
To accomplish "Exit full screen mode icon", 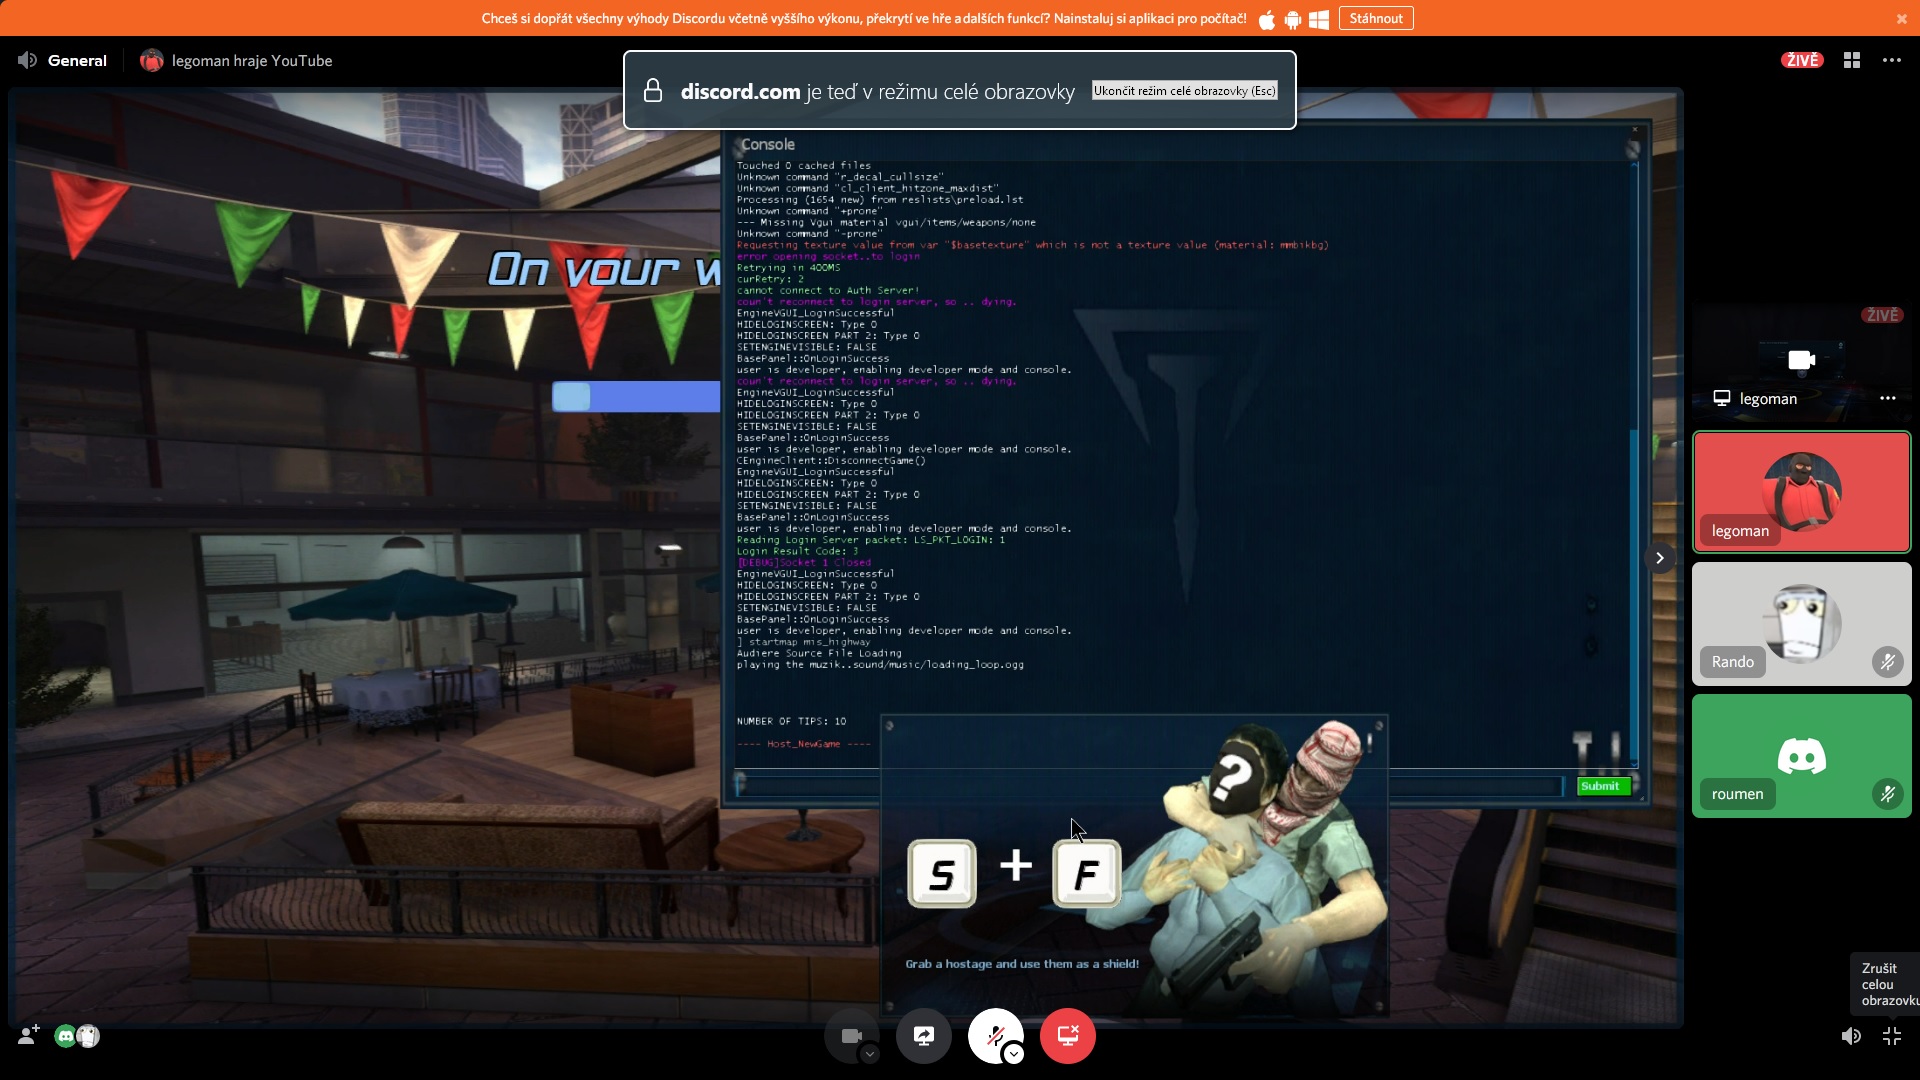I will coord(1892,1036).
